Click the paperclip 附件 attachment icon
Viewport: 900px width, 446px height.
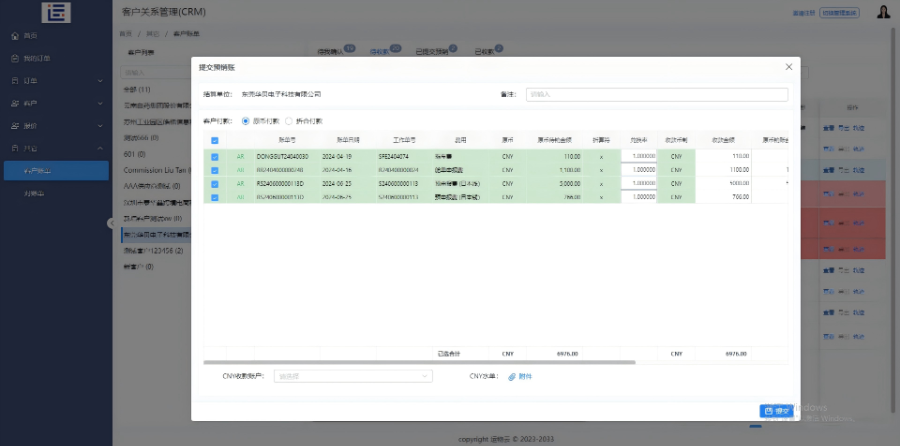512,377
